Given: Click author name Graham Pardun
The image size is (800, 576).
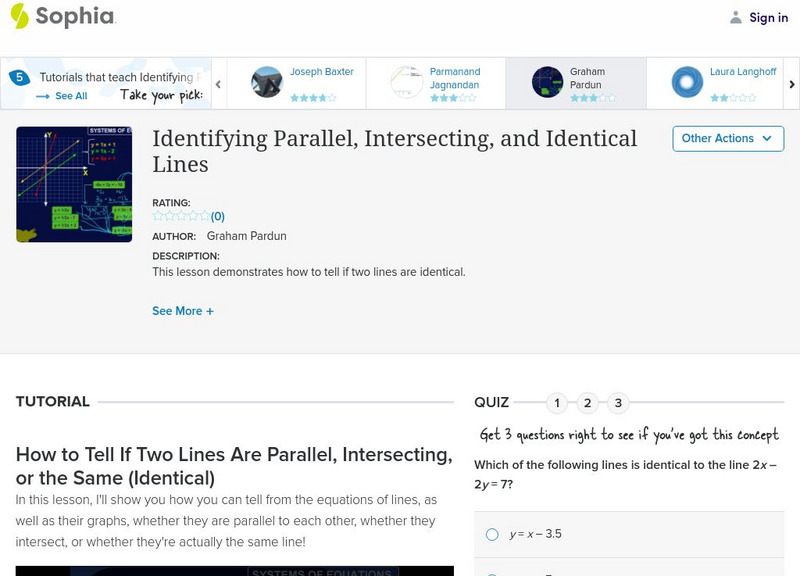Looking at the screenshot, I should coord(246,236).
